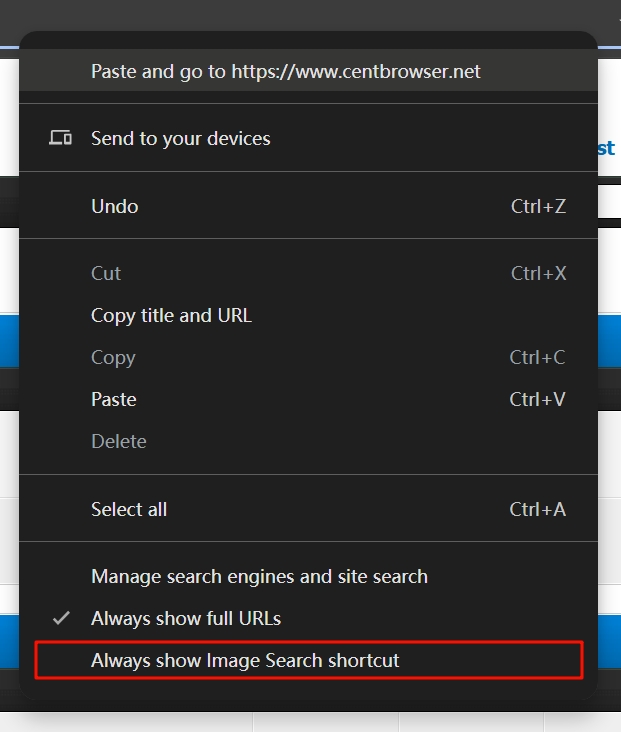Viewport: 621px width, 732px height.
Task: Disable Always show full URLs
Action: click(x=185, y=618)
